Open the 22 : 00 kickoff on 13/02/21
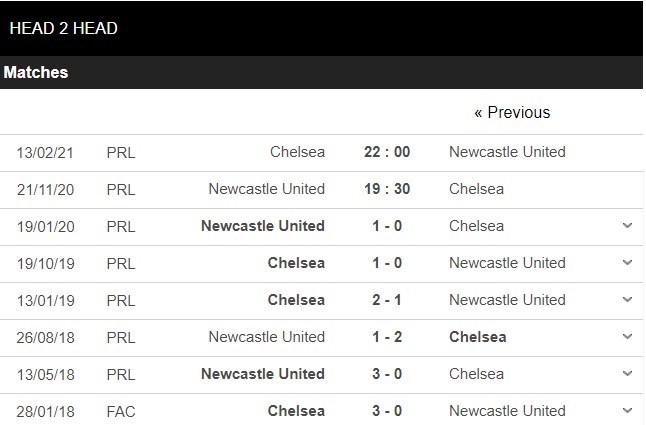Image resolution: width=646 pixels, height=425 pixels. pyautogui.click(x=387, y=152)
